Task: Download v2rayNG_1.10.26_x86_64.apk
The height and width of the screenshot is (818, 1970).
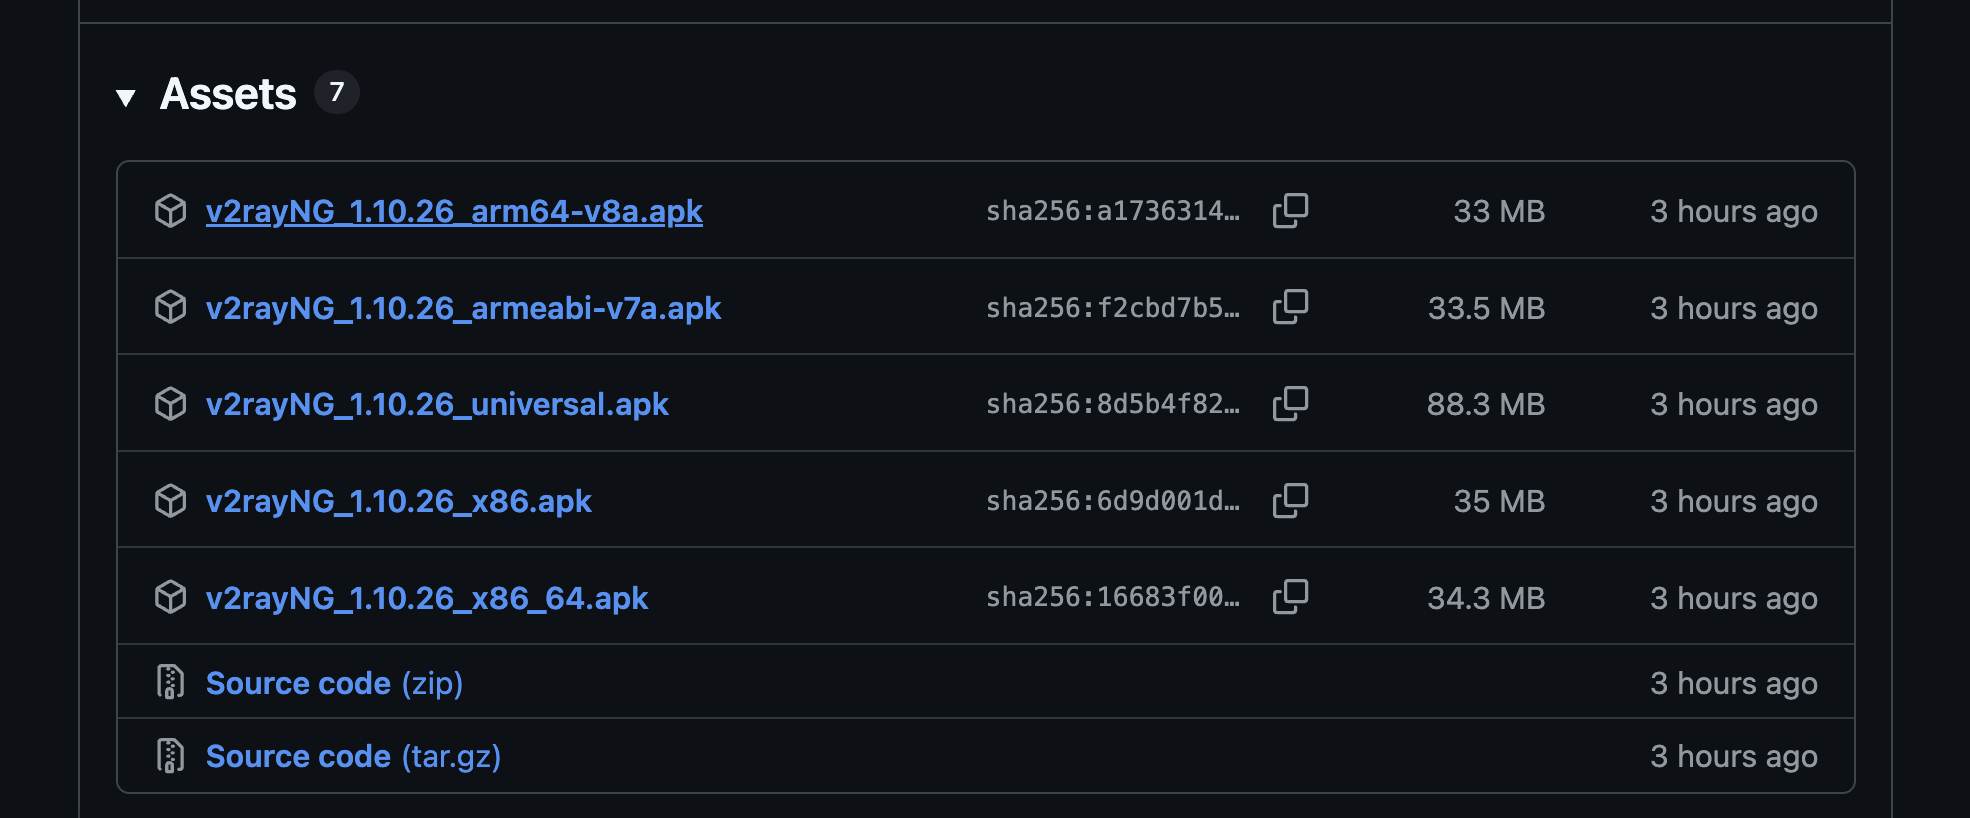Action: (x=427, y=598)
